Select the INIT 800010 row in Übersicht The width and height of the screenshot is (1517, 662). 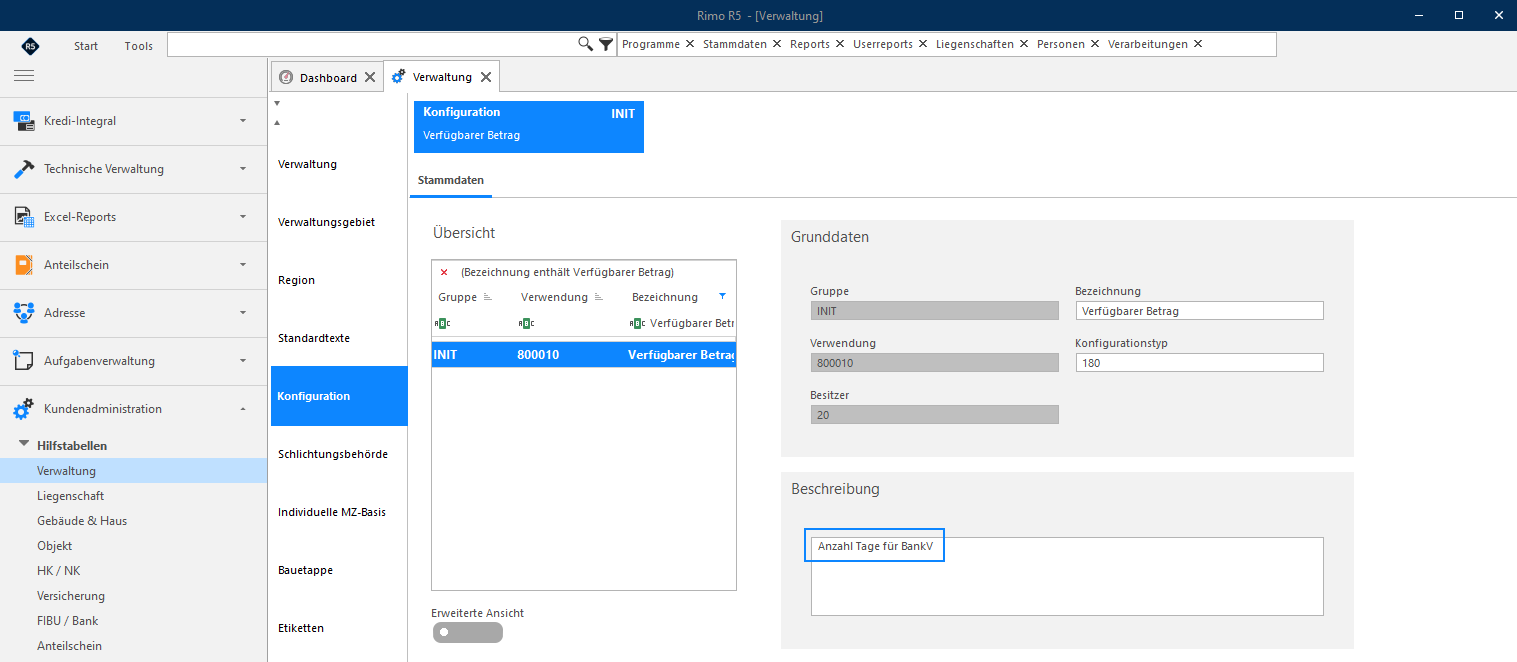coord(584,355)
